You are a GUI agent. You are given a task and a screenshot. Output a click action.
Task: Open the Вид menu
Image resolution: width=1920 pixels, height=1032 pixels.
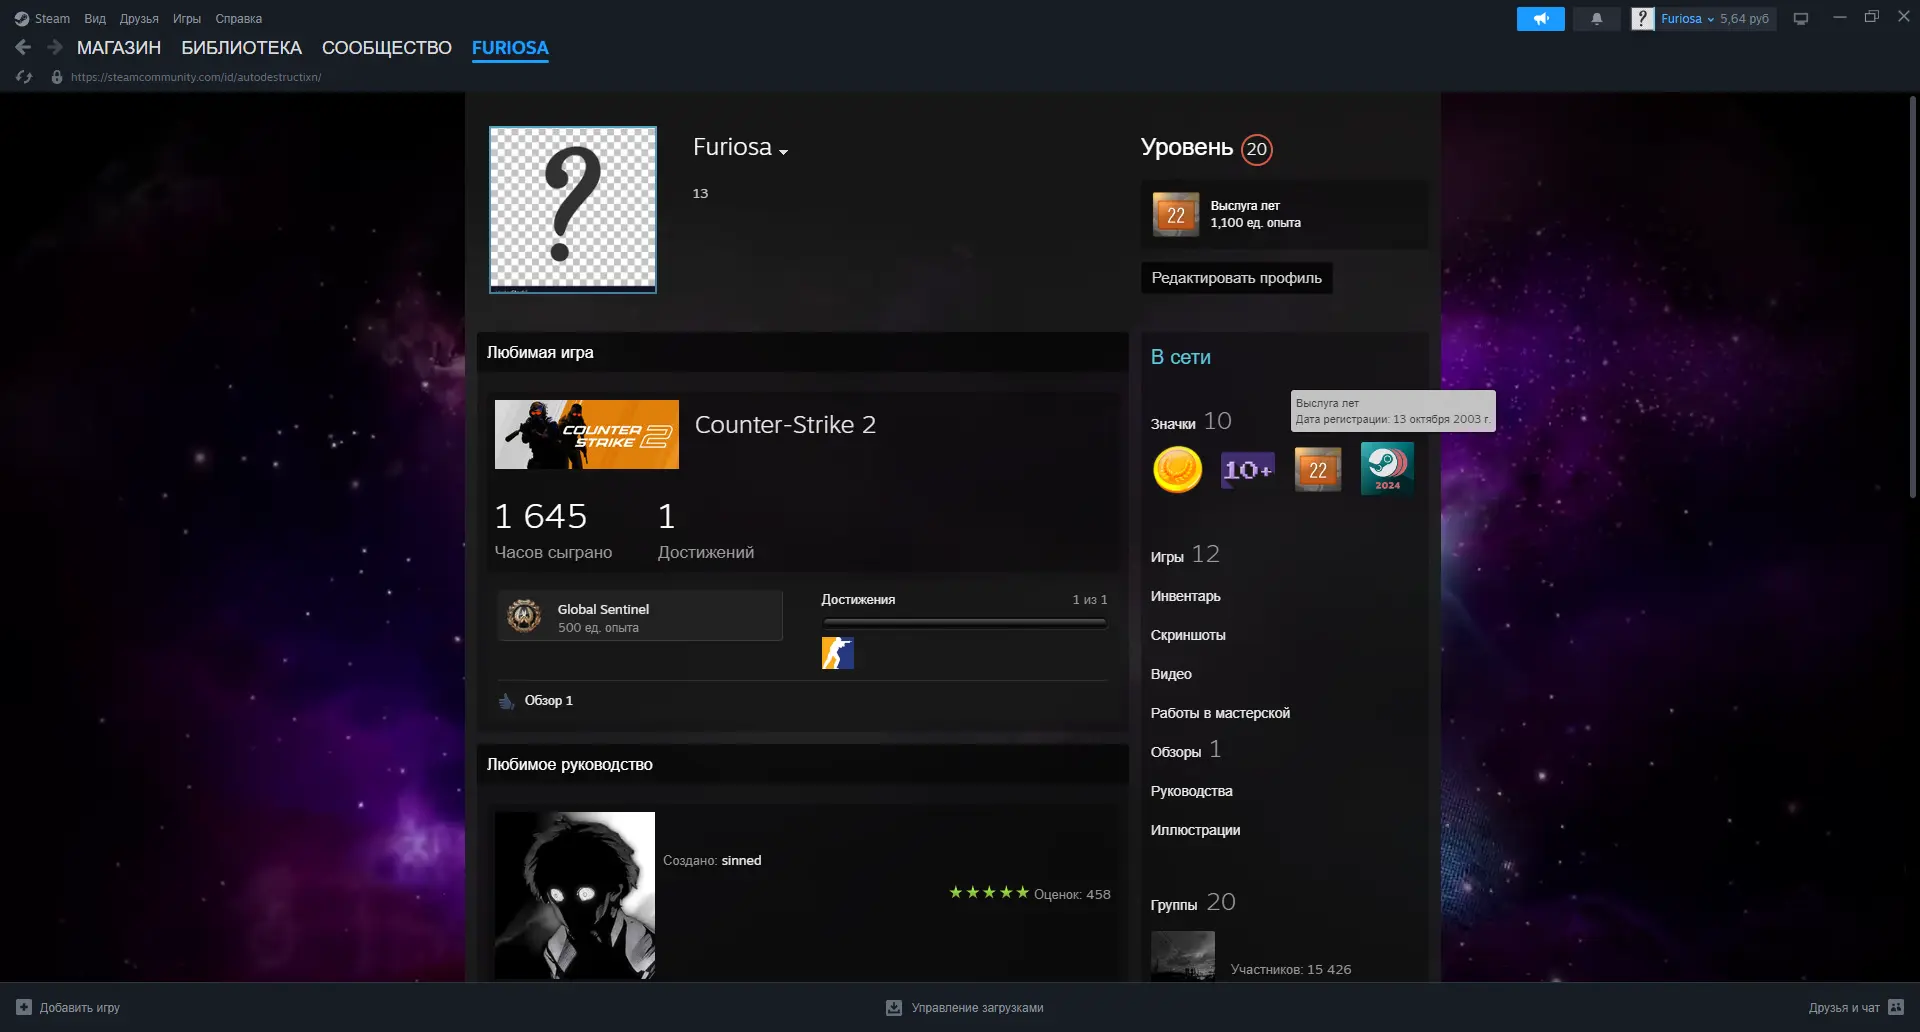(x=95, y=19)
